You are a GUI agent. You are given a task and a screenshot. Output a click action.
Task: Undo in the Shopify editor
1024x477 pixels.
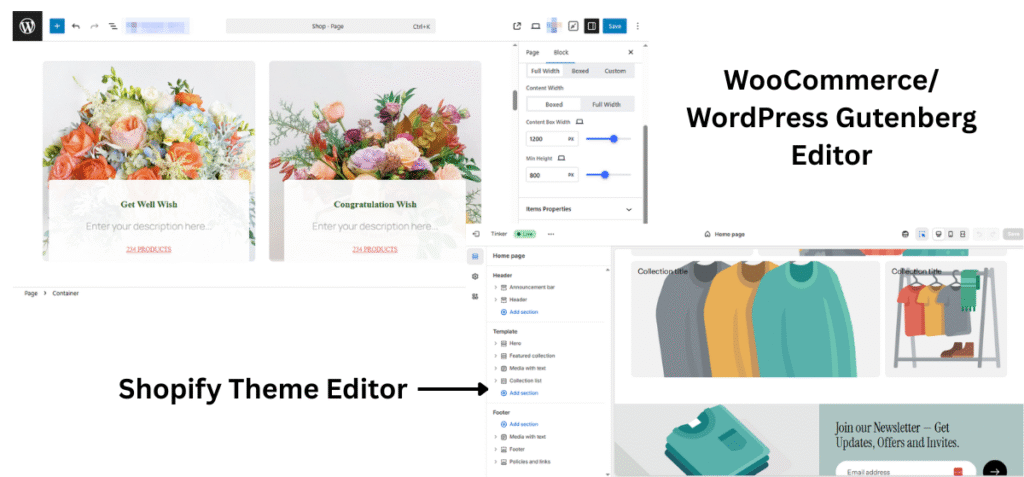979,234
